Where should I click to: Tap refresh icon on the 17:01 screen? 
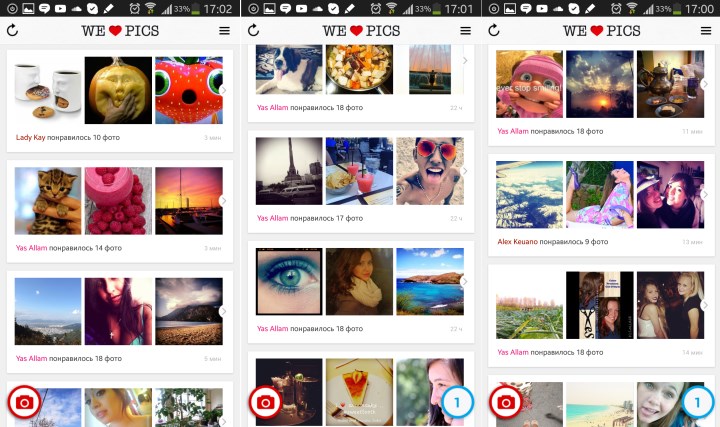pos(253,30)
